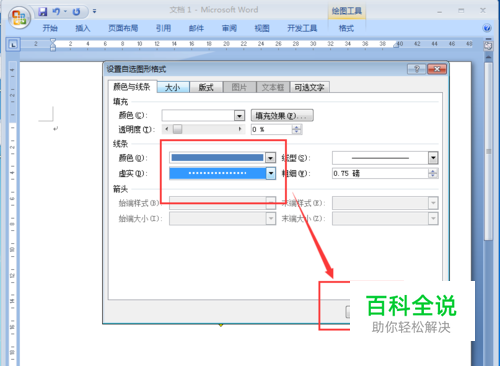
Task: Click the transparency slider left arrow
Action: [x=167, y=129]
